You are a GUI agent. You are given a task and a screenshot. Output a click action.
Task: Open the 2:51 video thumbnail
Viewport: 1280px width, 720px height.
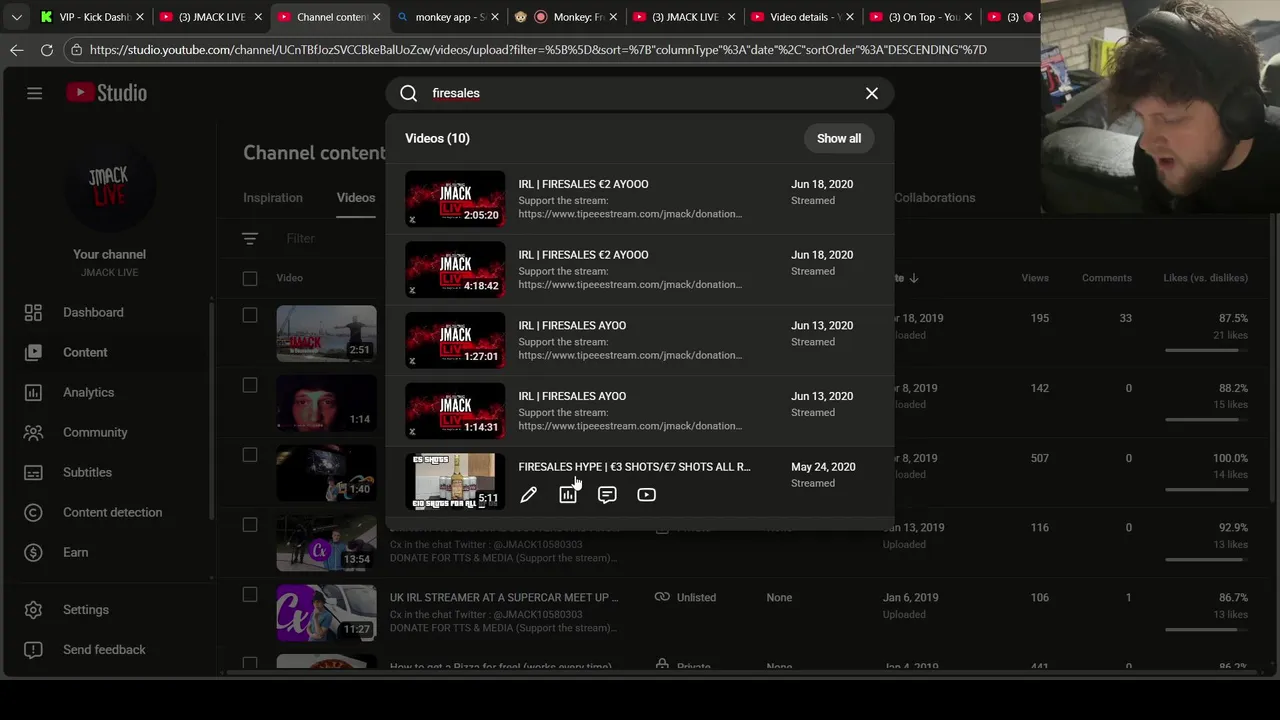coord(326,333)
